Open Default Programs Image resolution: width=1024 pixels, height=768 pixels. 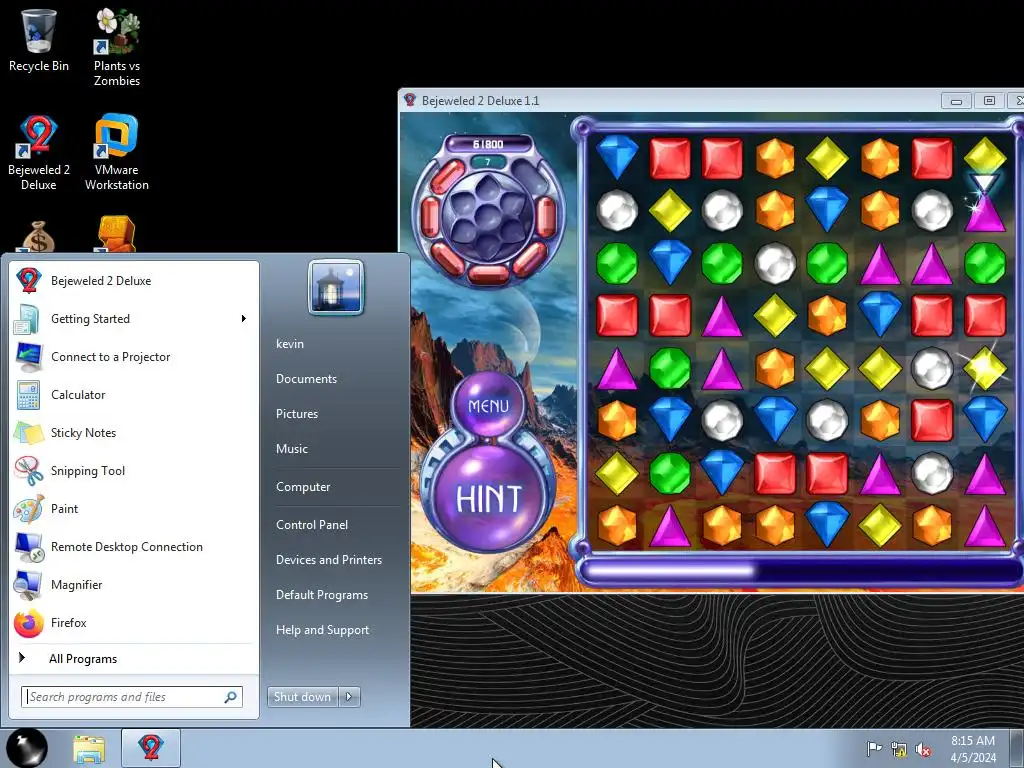pyautogui.click(x=322, y=595)
